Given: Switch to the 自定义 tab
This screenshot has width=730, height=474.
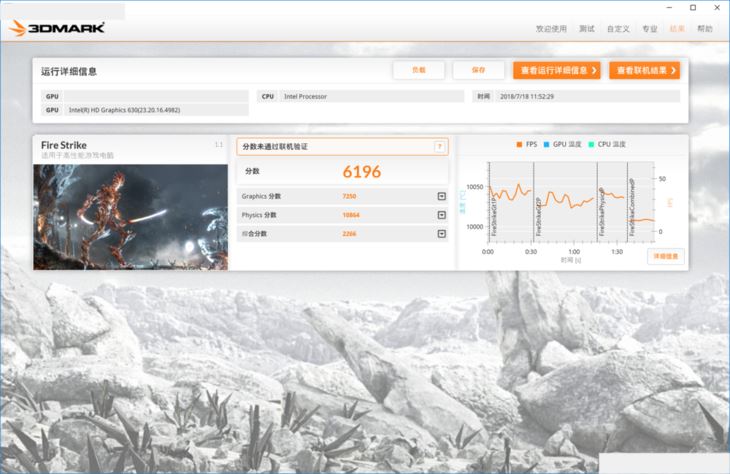Looking at the screenshot, I should pos(618,29).
